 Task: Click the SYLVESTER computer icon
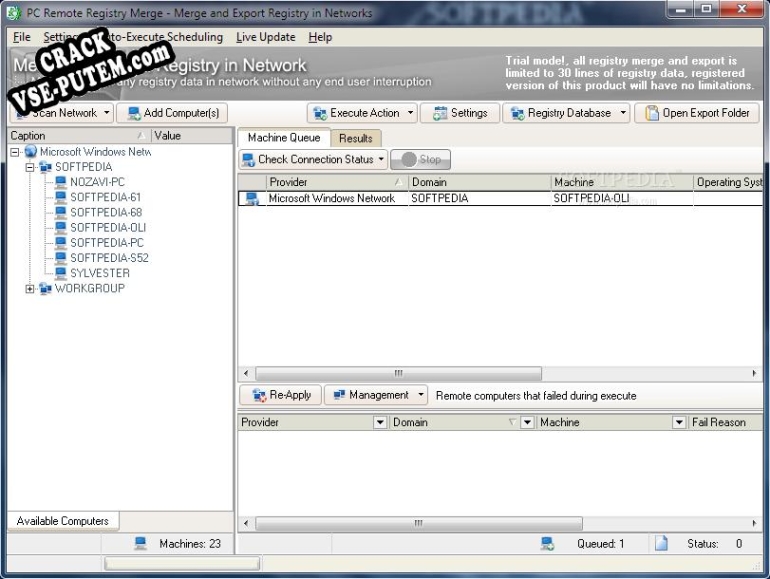(61, 273)
